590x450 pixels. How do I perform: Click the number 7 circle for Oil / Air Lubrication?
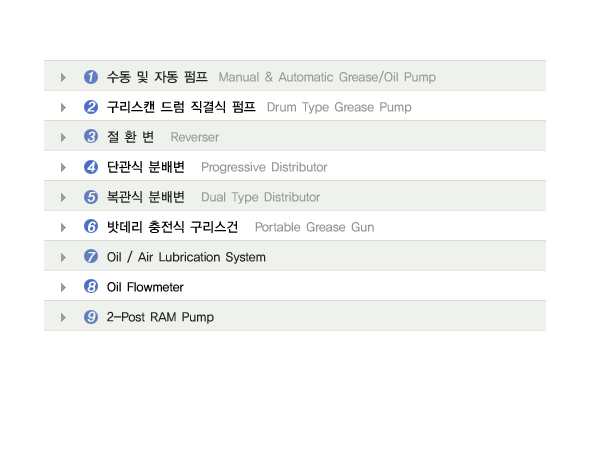(x=91, y=257)
